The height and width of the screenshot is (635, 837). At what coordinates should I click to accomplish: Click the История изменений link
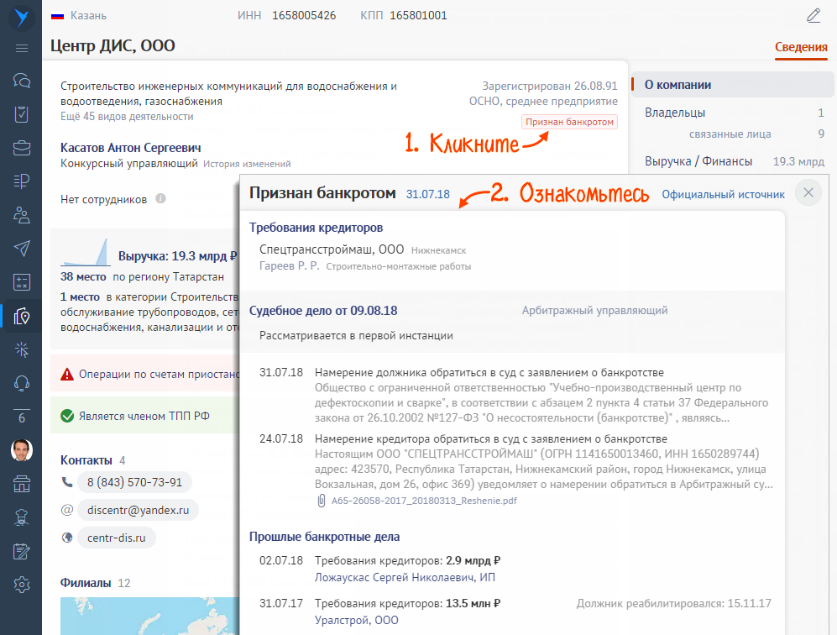point(247,164)
